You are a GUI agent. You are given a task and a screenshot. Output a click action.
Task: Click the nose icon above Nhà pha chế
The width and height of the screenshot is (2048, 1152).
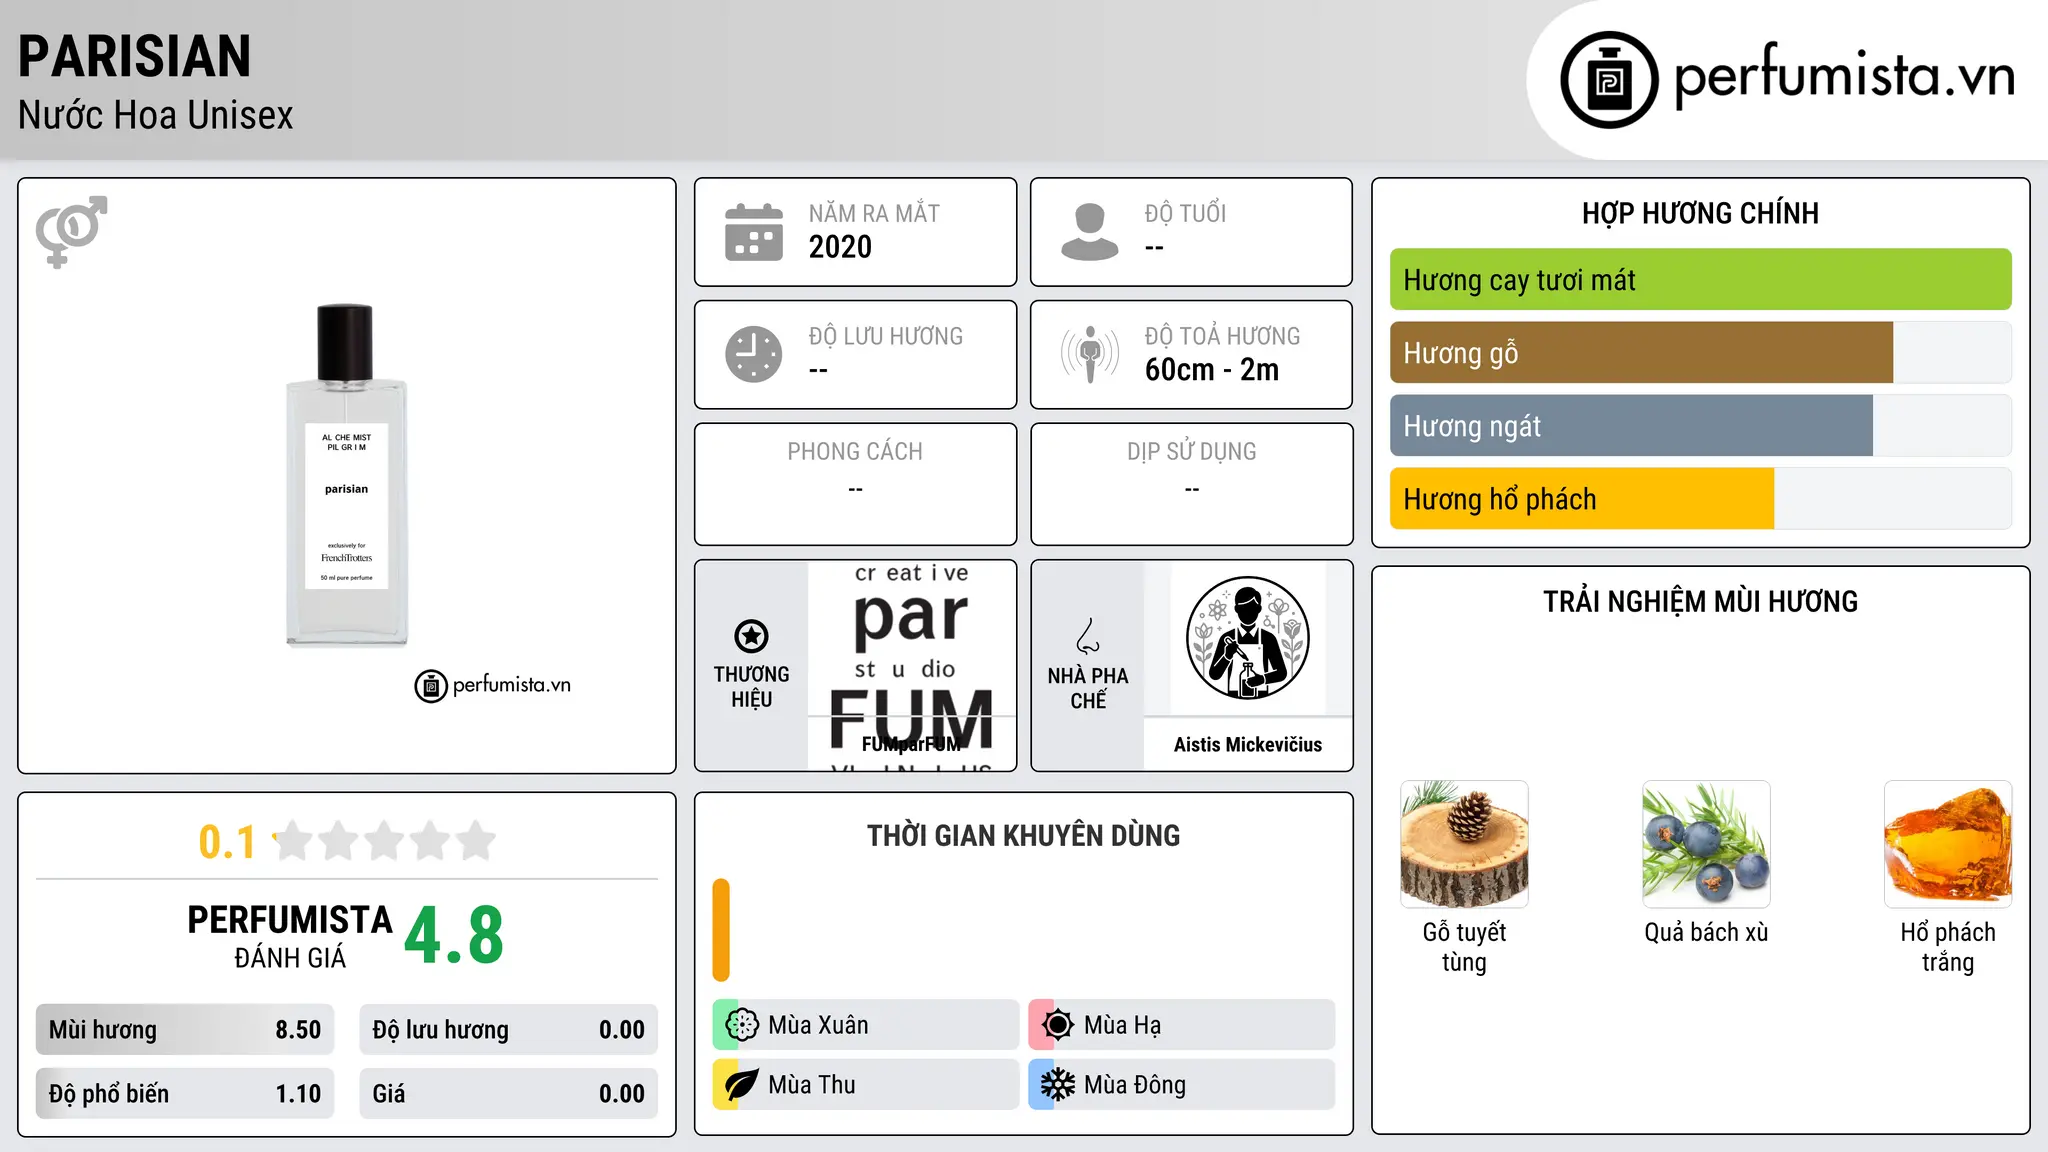(x=1088, y=636)
